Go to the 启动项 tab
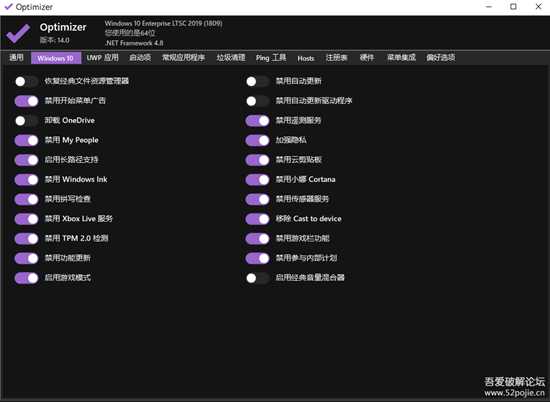The width and height of the screenshot is (550, 402). 140,58
